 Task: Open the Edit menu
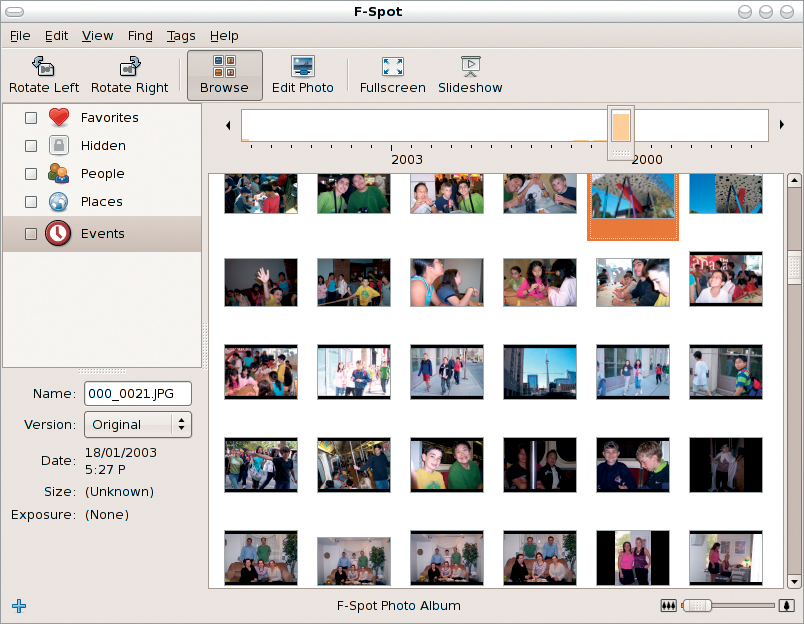coord(56,36)
